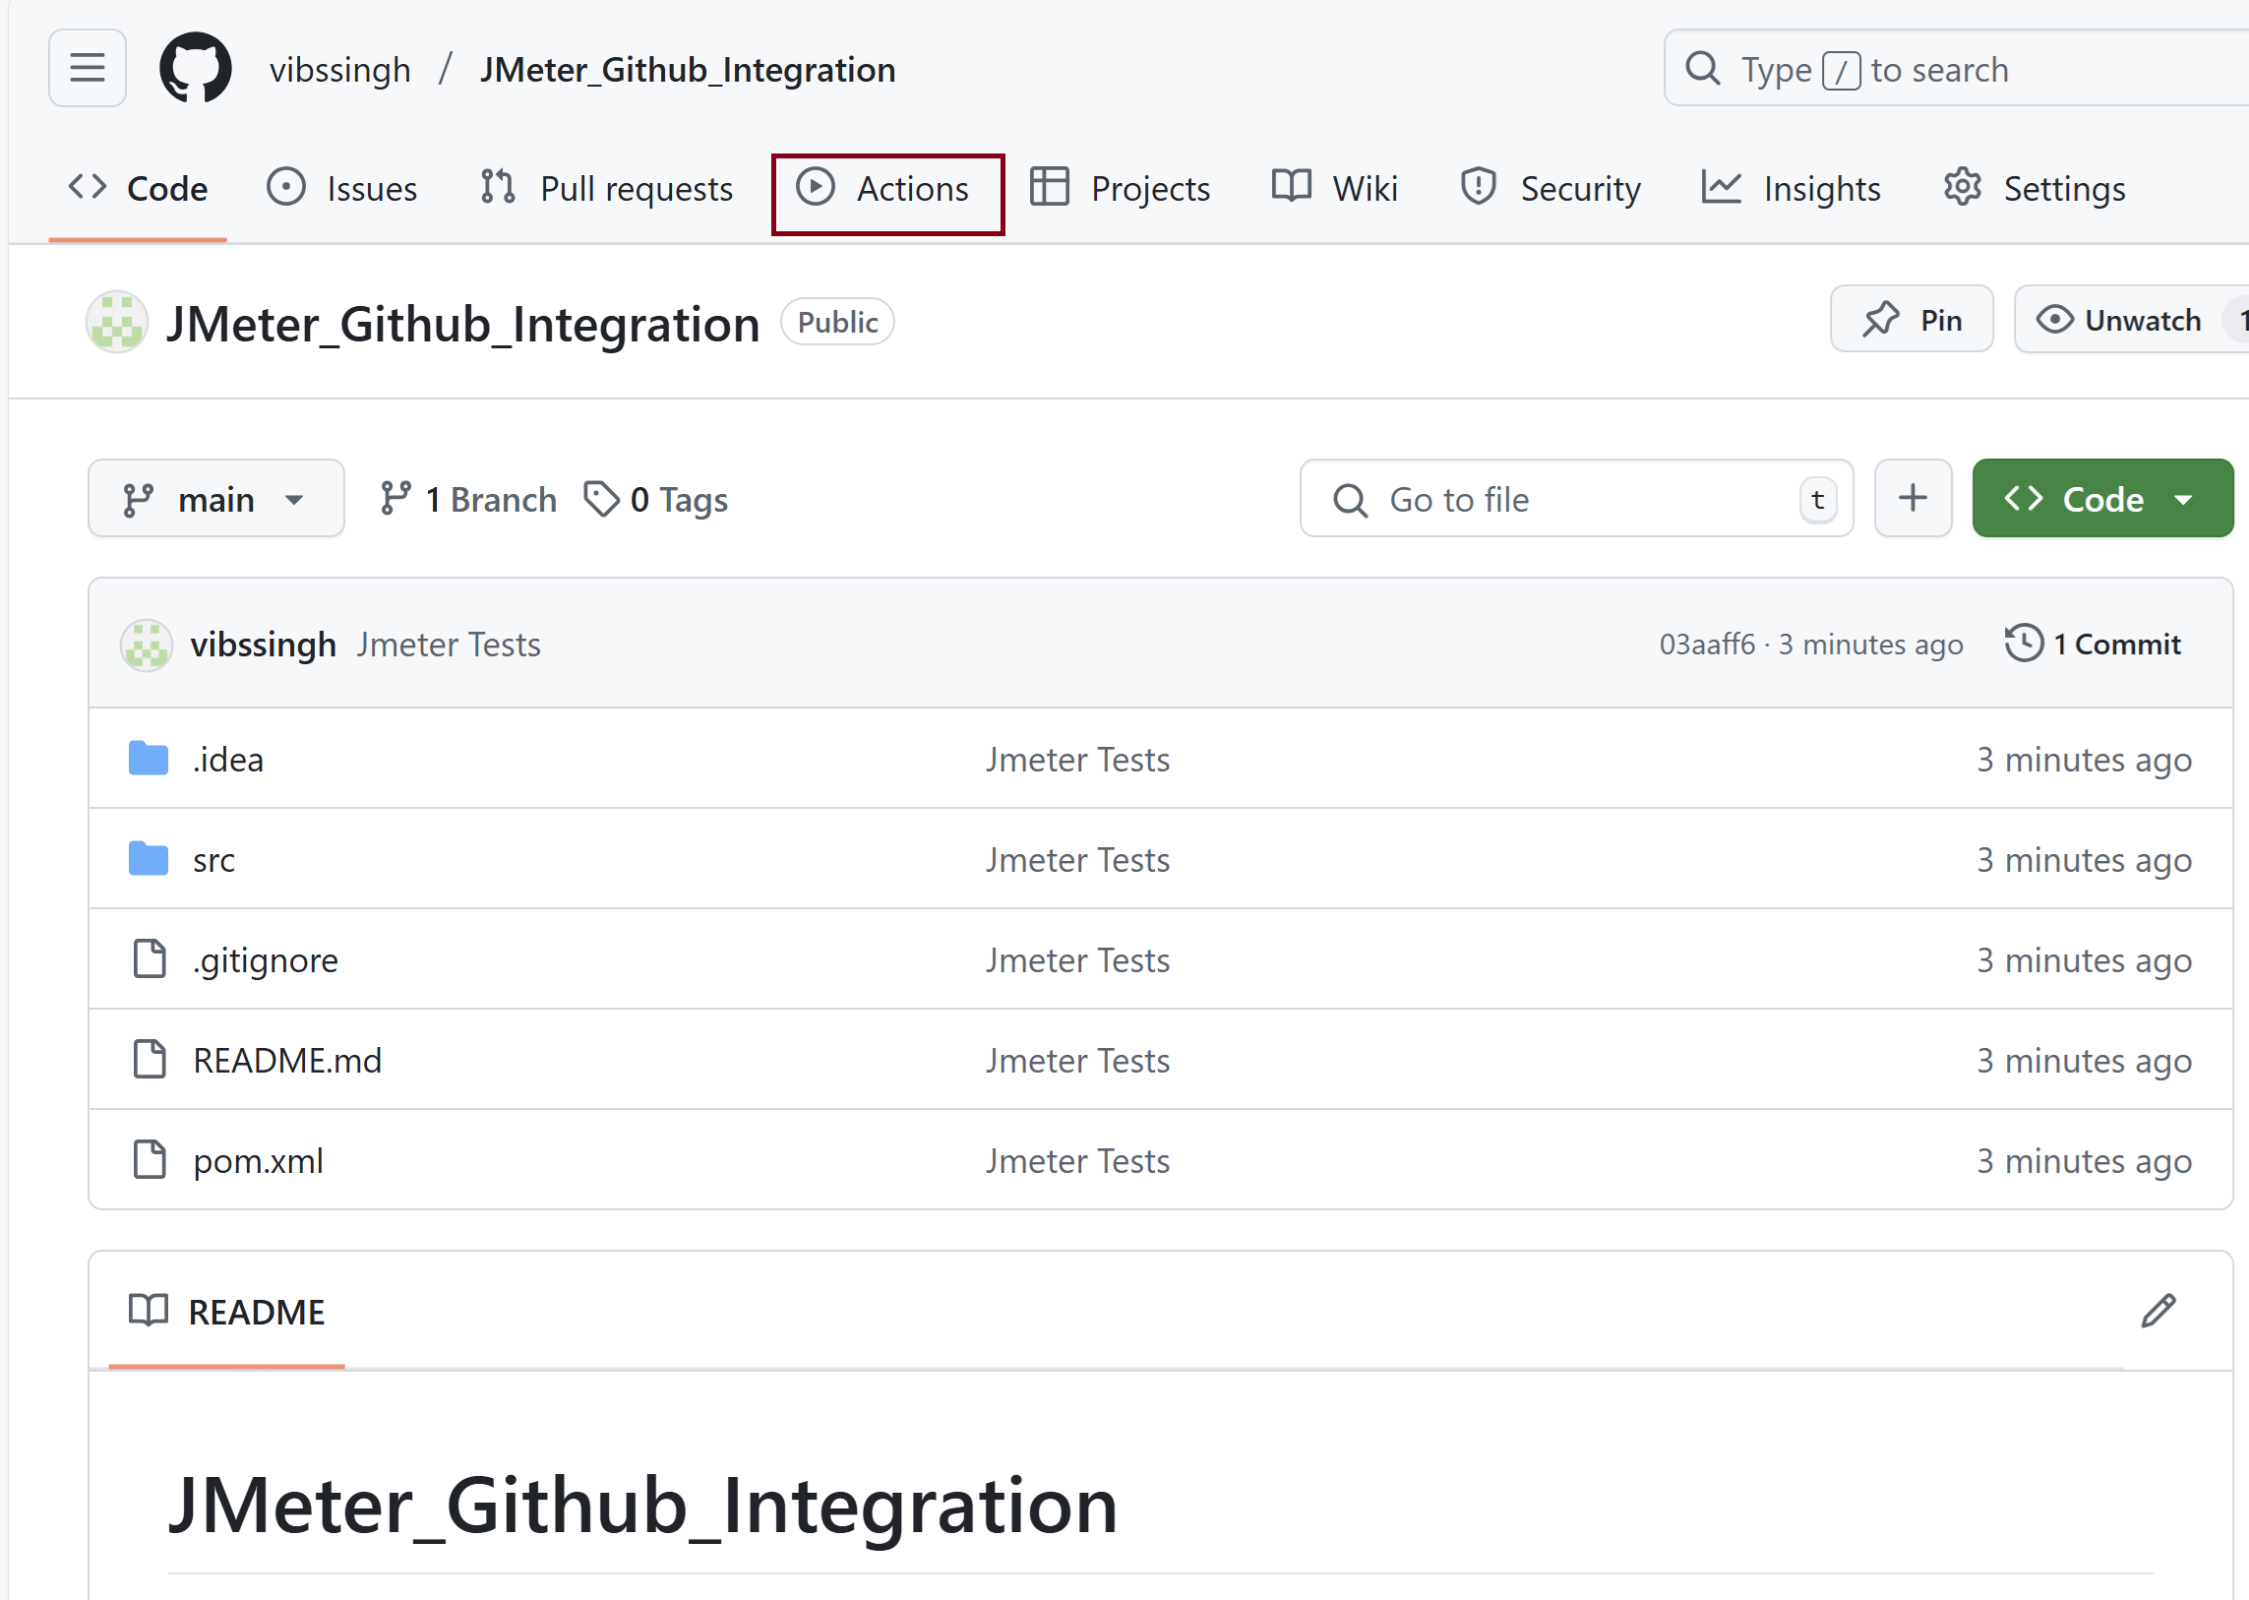Image resolution: width=2249 pixels, height=1600 pixels.
Task: Open the Insights tab
Action: coord(1790,188)
